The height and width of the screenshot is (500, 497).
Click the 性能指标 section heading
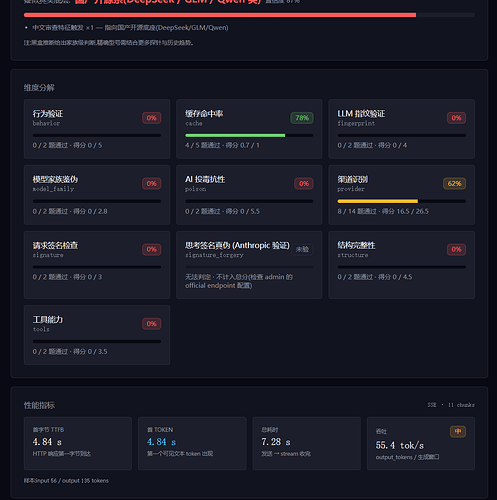click(x=39, y=405)
